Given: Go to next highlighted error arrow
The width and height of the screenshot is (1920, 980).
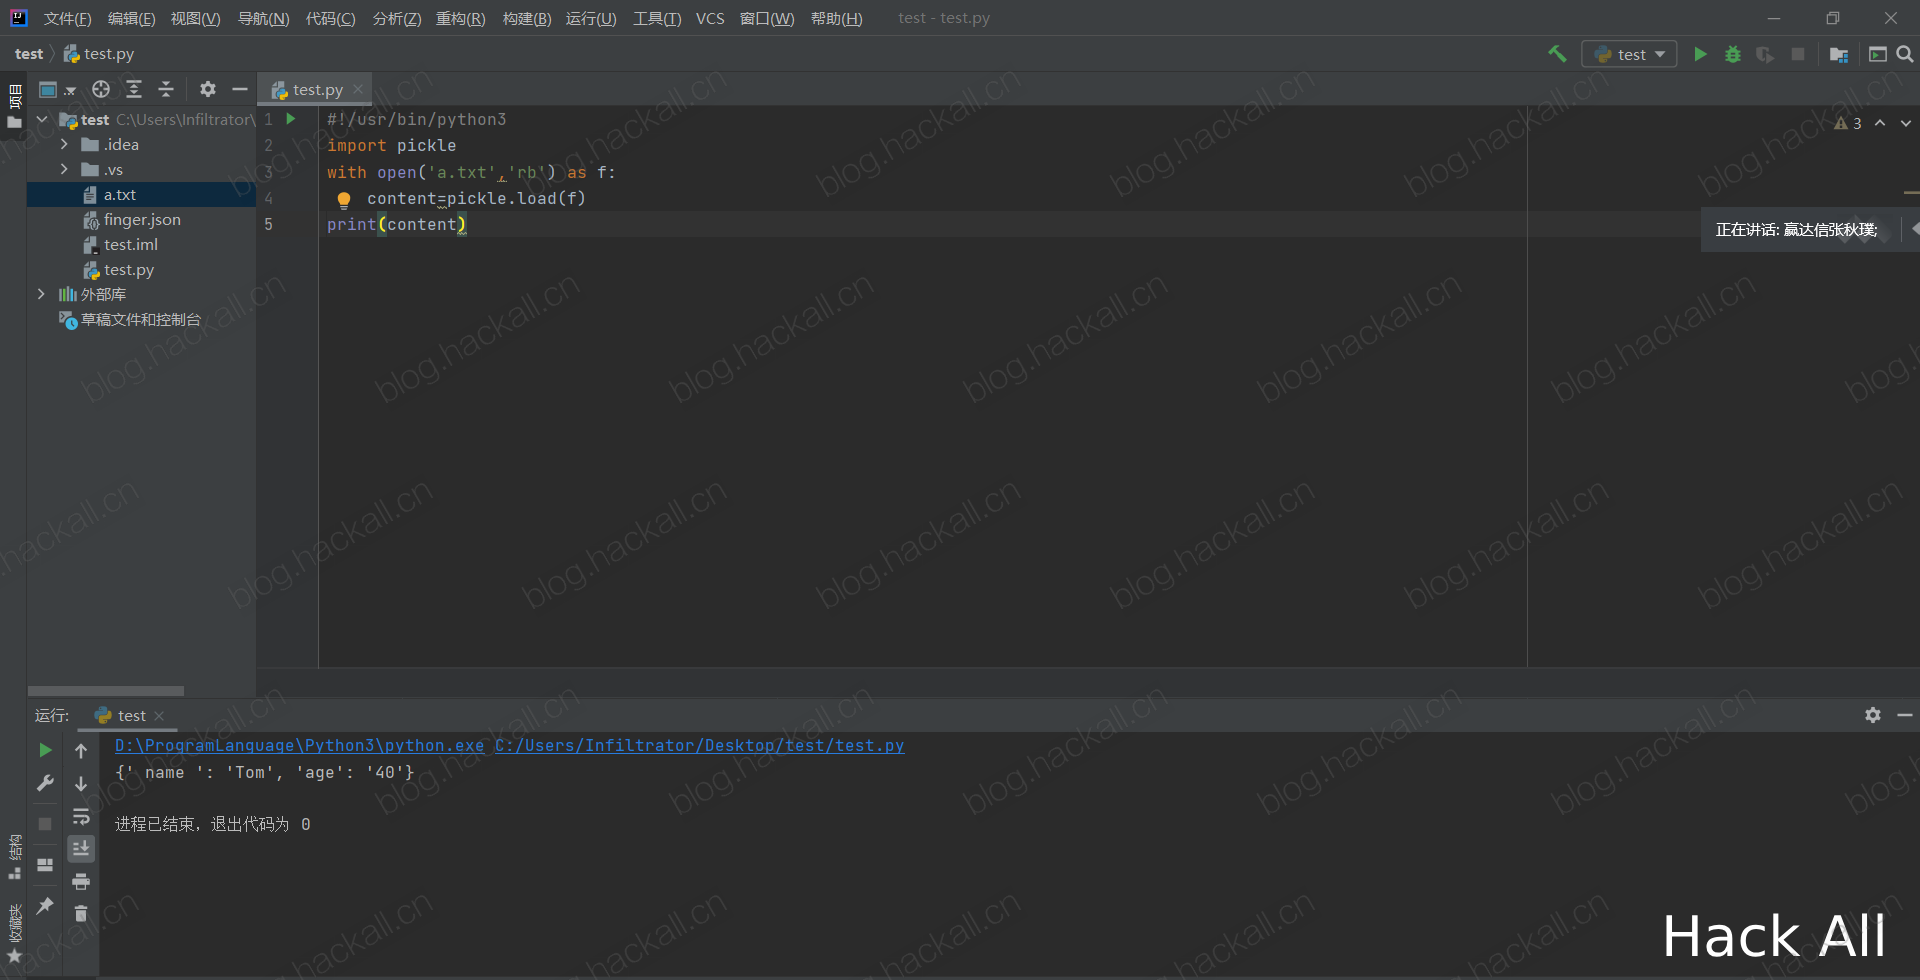Looking at the screenshot, I should click(1906, 123).
